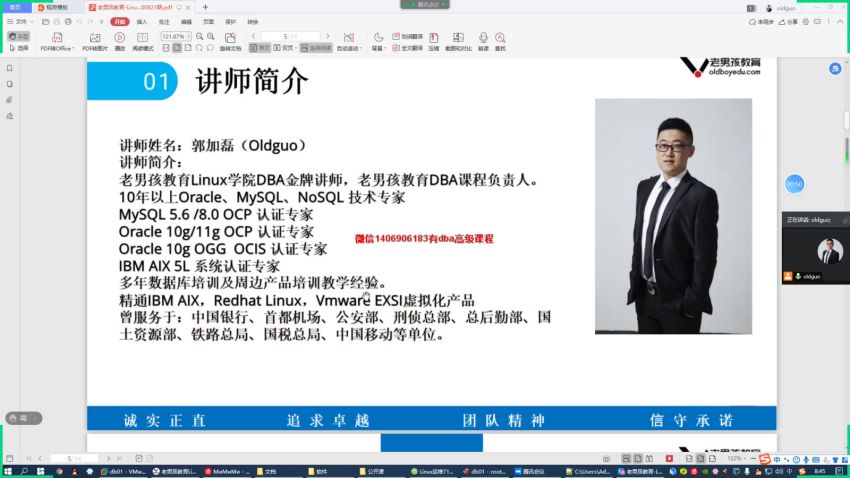
Task: Click the 未同步 cloud sync icon
Action: point(761,22)
